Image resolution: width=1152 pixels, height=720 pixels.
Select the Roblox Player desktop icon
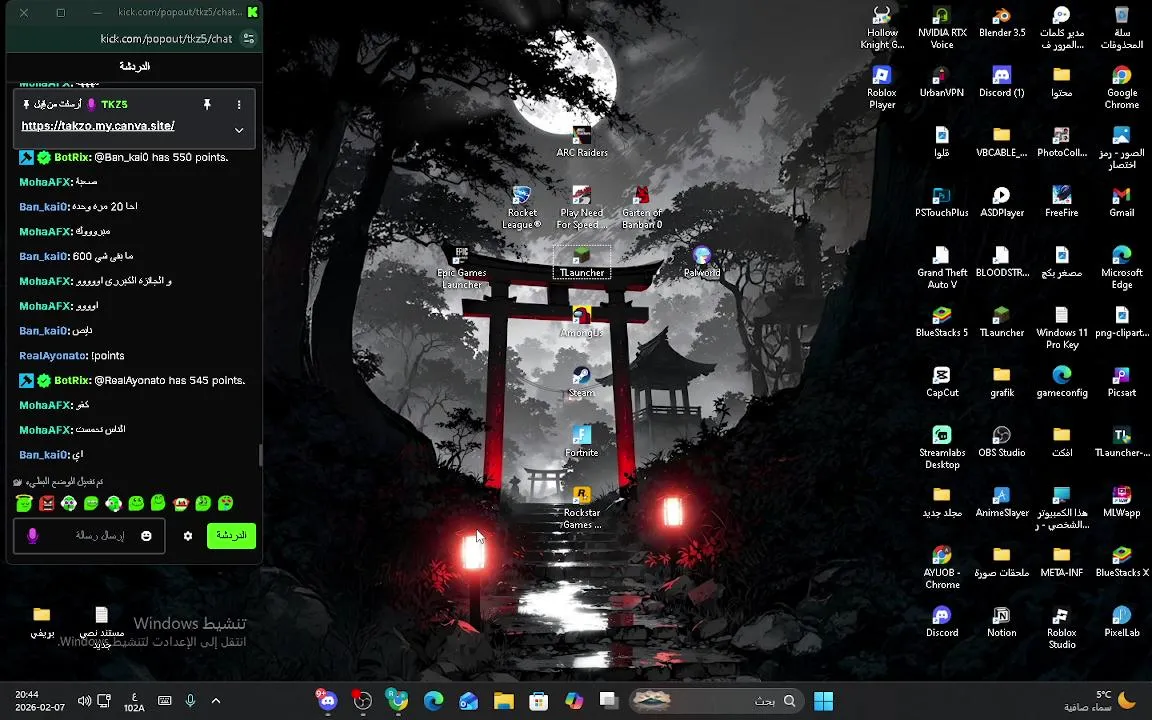(x=882, y=87)
